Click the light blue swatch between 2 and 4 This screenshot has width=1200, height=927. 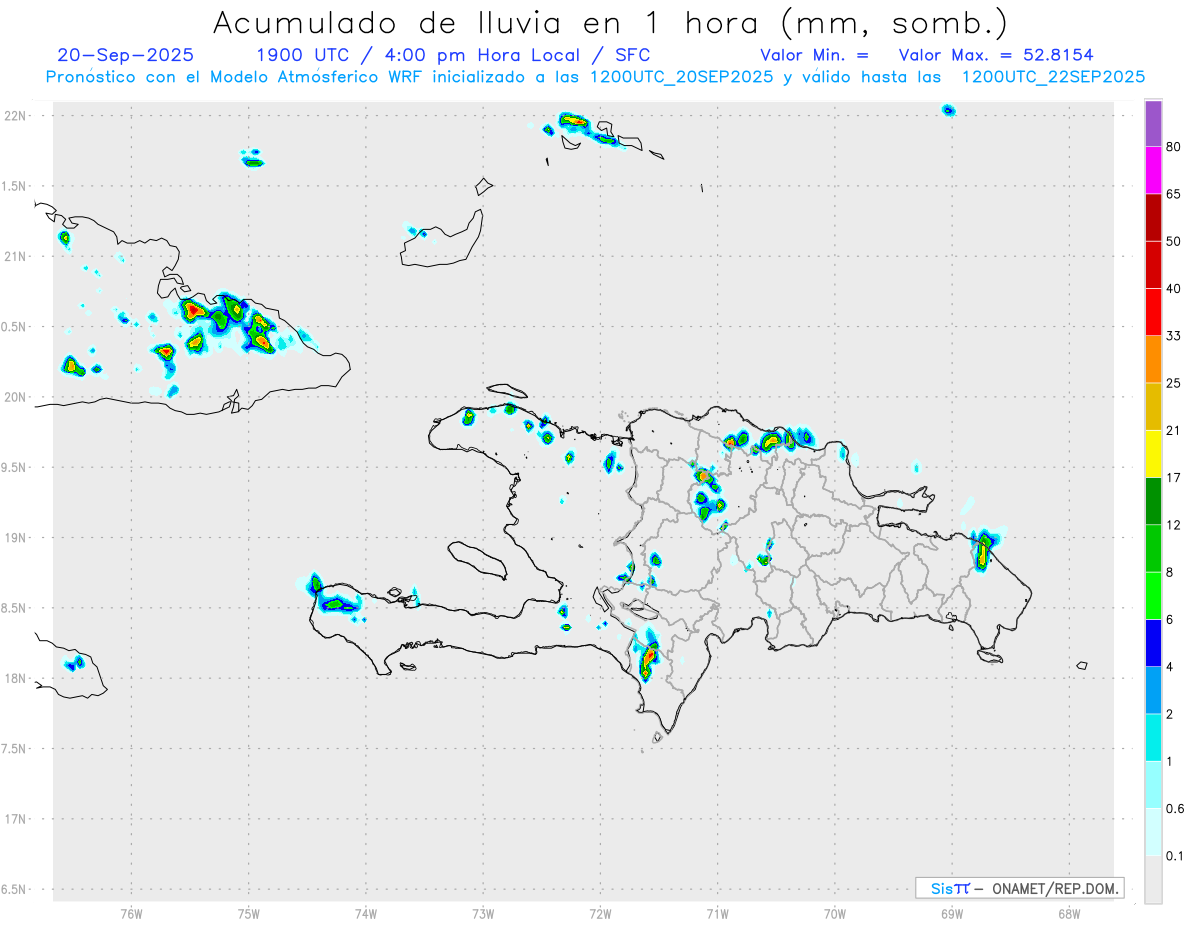point(1153,689)
